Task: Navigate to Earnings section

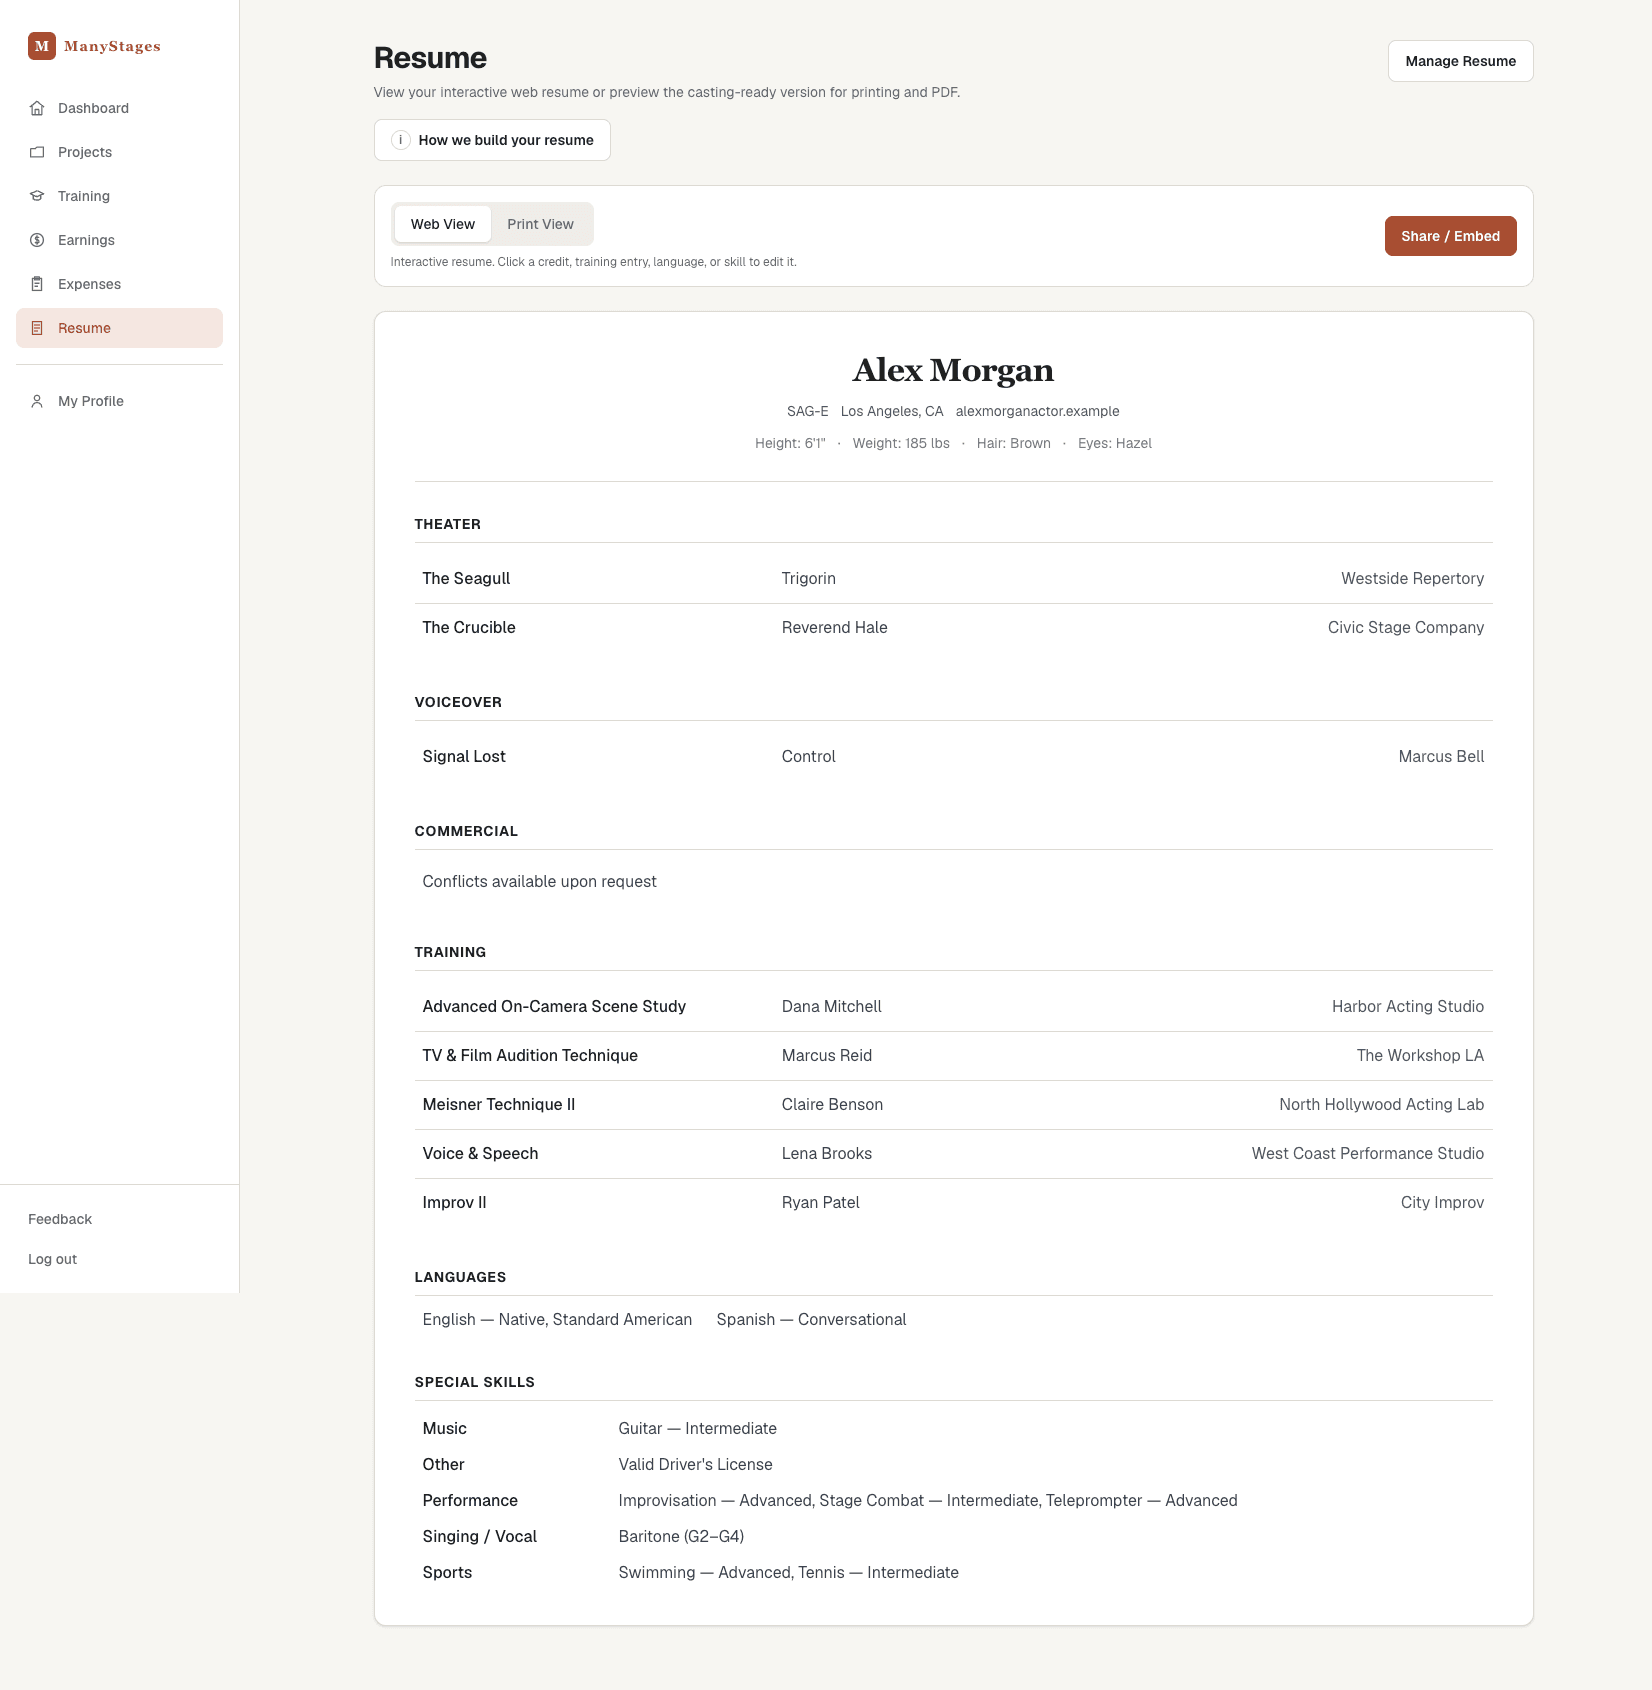Action: tap(119, 240)
